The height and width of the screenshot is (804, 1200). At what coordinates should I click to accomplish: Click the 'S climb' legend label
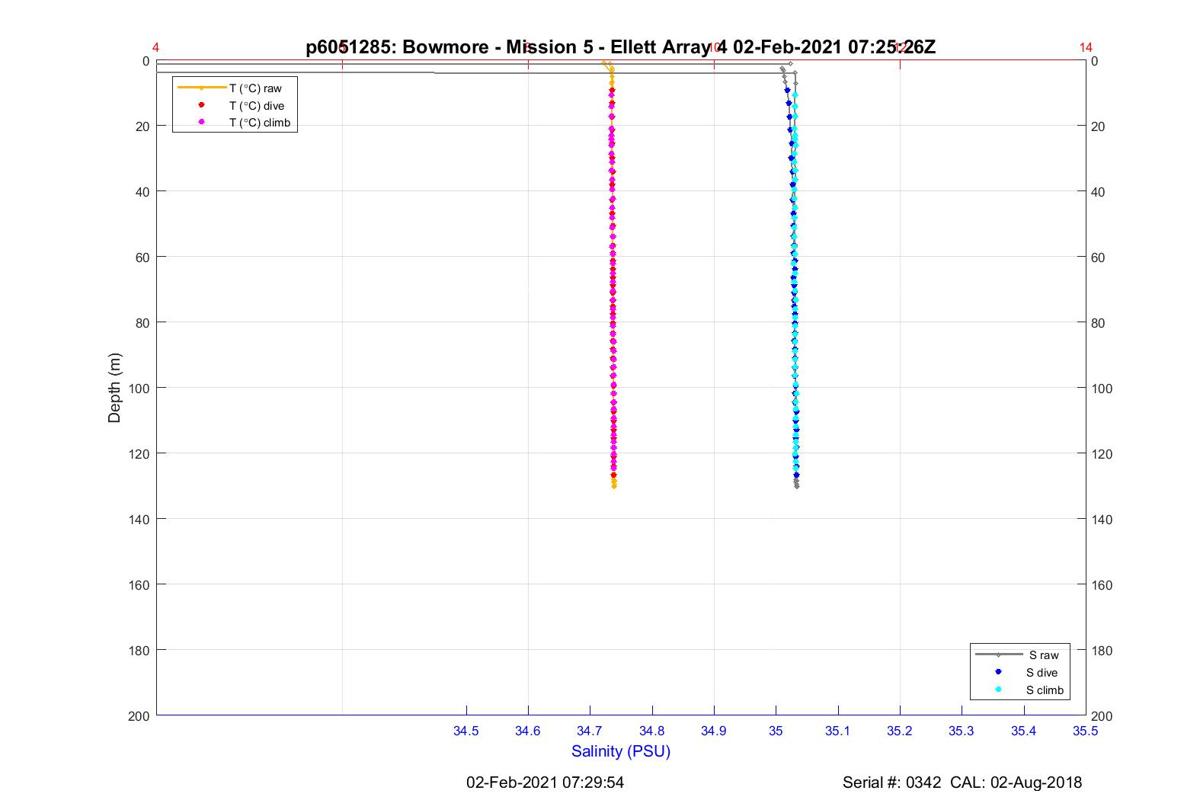[x=1046, y=690]
